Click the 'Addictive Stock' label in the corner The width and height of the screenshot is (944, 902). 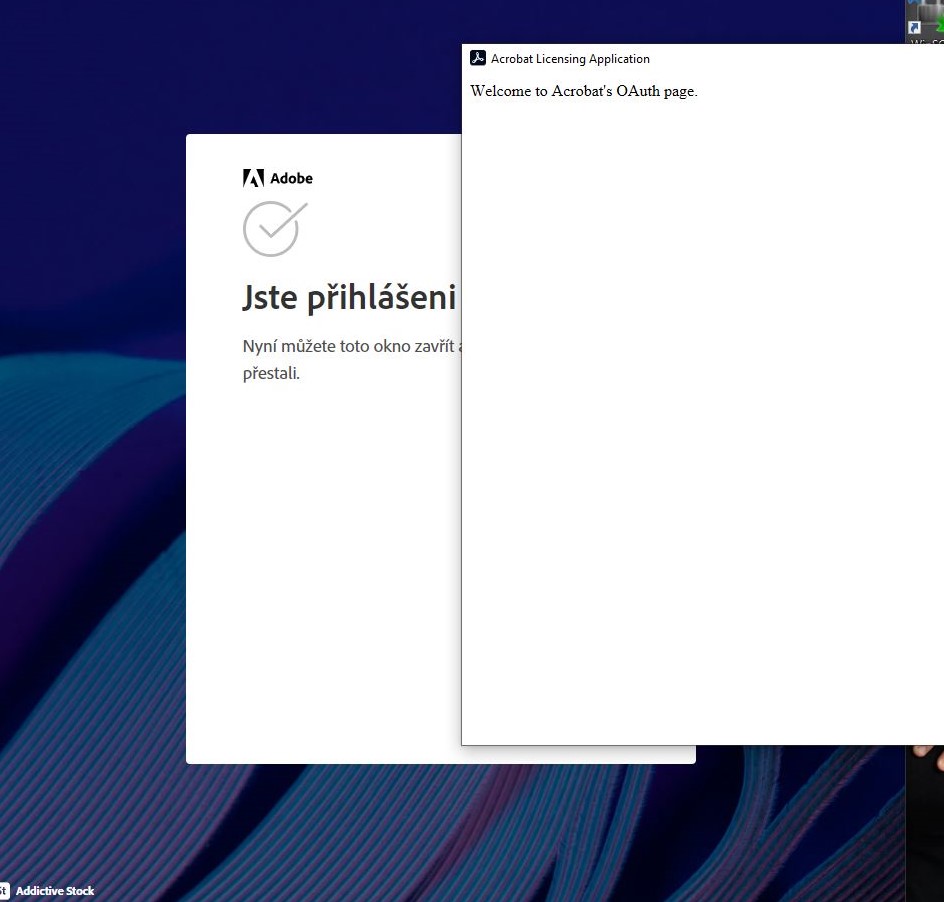pyautogui.click(x=55, y=890)
